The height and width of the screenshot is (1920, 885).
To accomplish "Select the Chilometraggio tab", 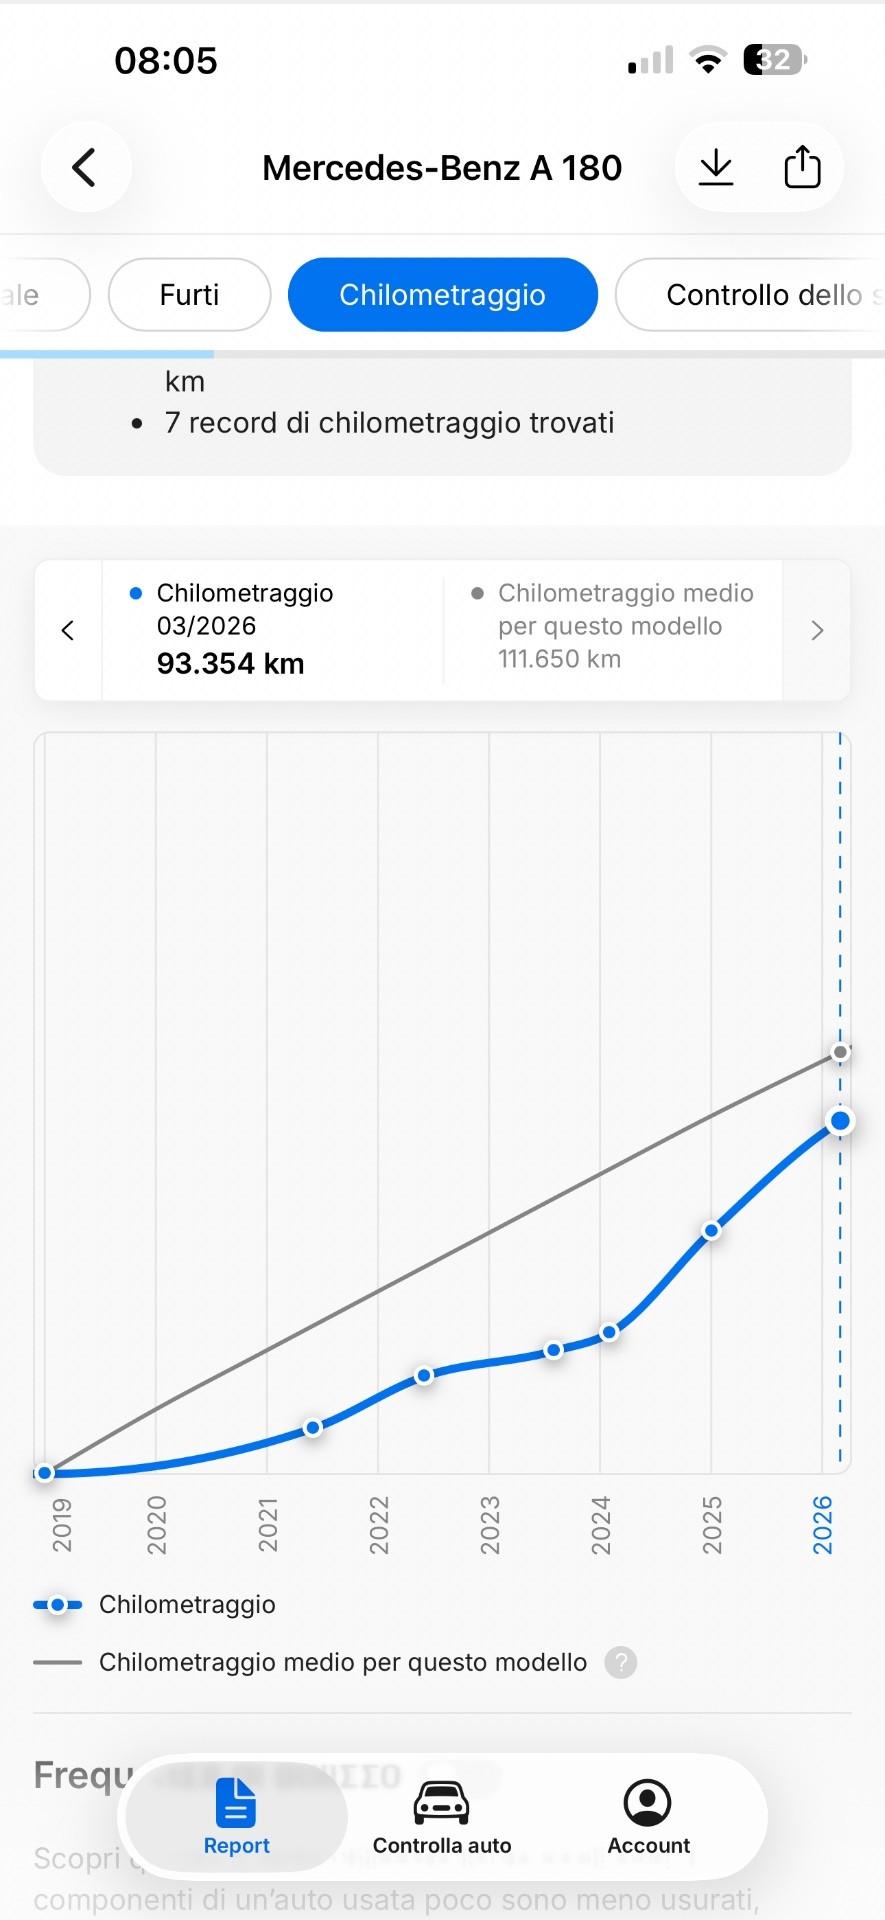I will tap(442, 295).
